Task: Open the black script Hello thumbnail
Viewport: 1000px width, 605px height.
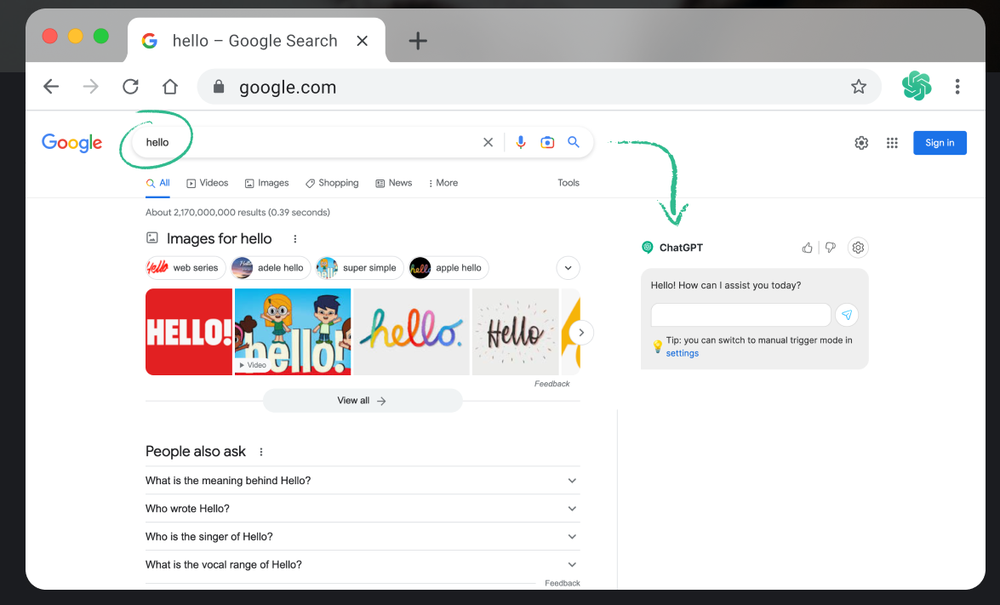Action: pos(515,332)
